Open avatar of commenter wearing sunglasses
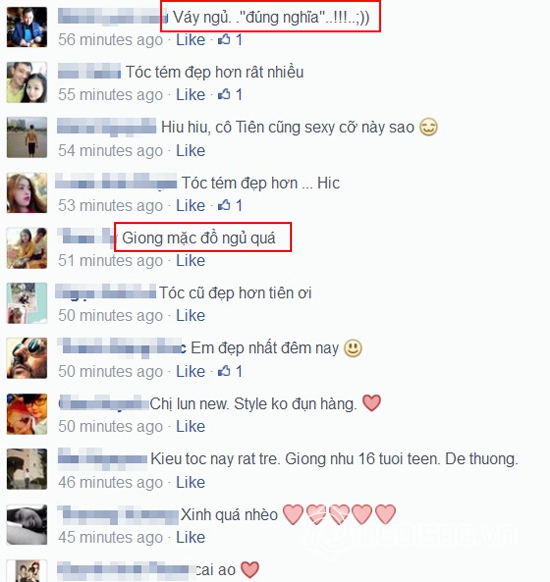Image resolution: width=550 pixels, height=582 pixels. (x=27, y=358)
